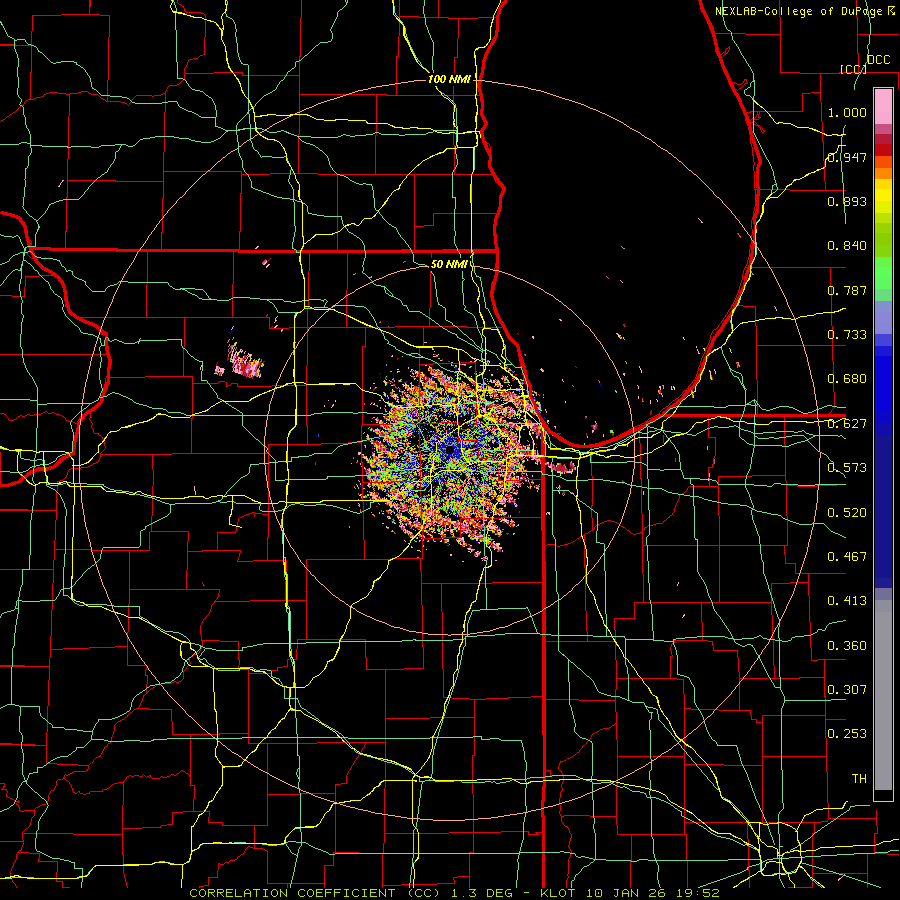Image resolution: width=900 pixels, height=900 pixels.
Task: Pick the bright green color bar segment
Action: click(883, 273)
